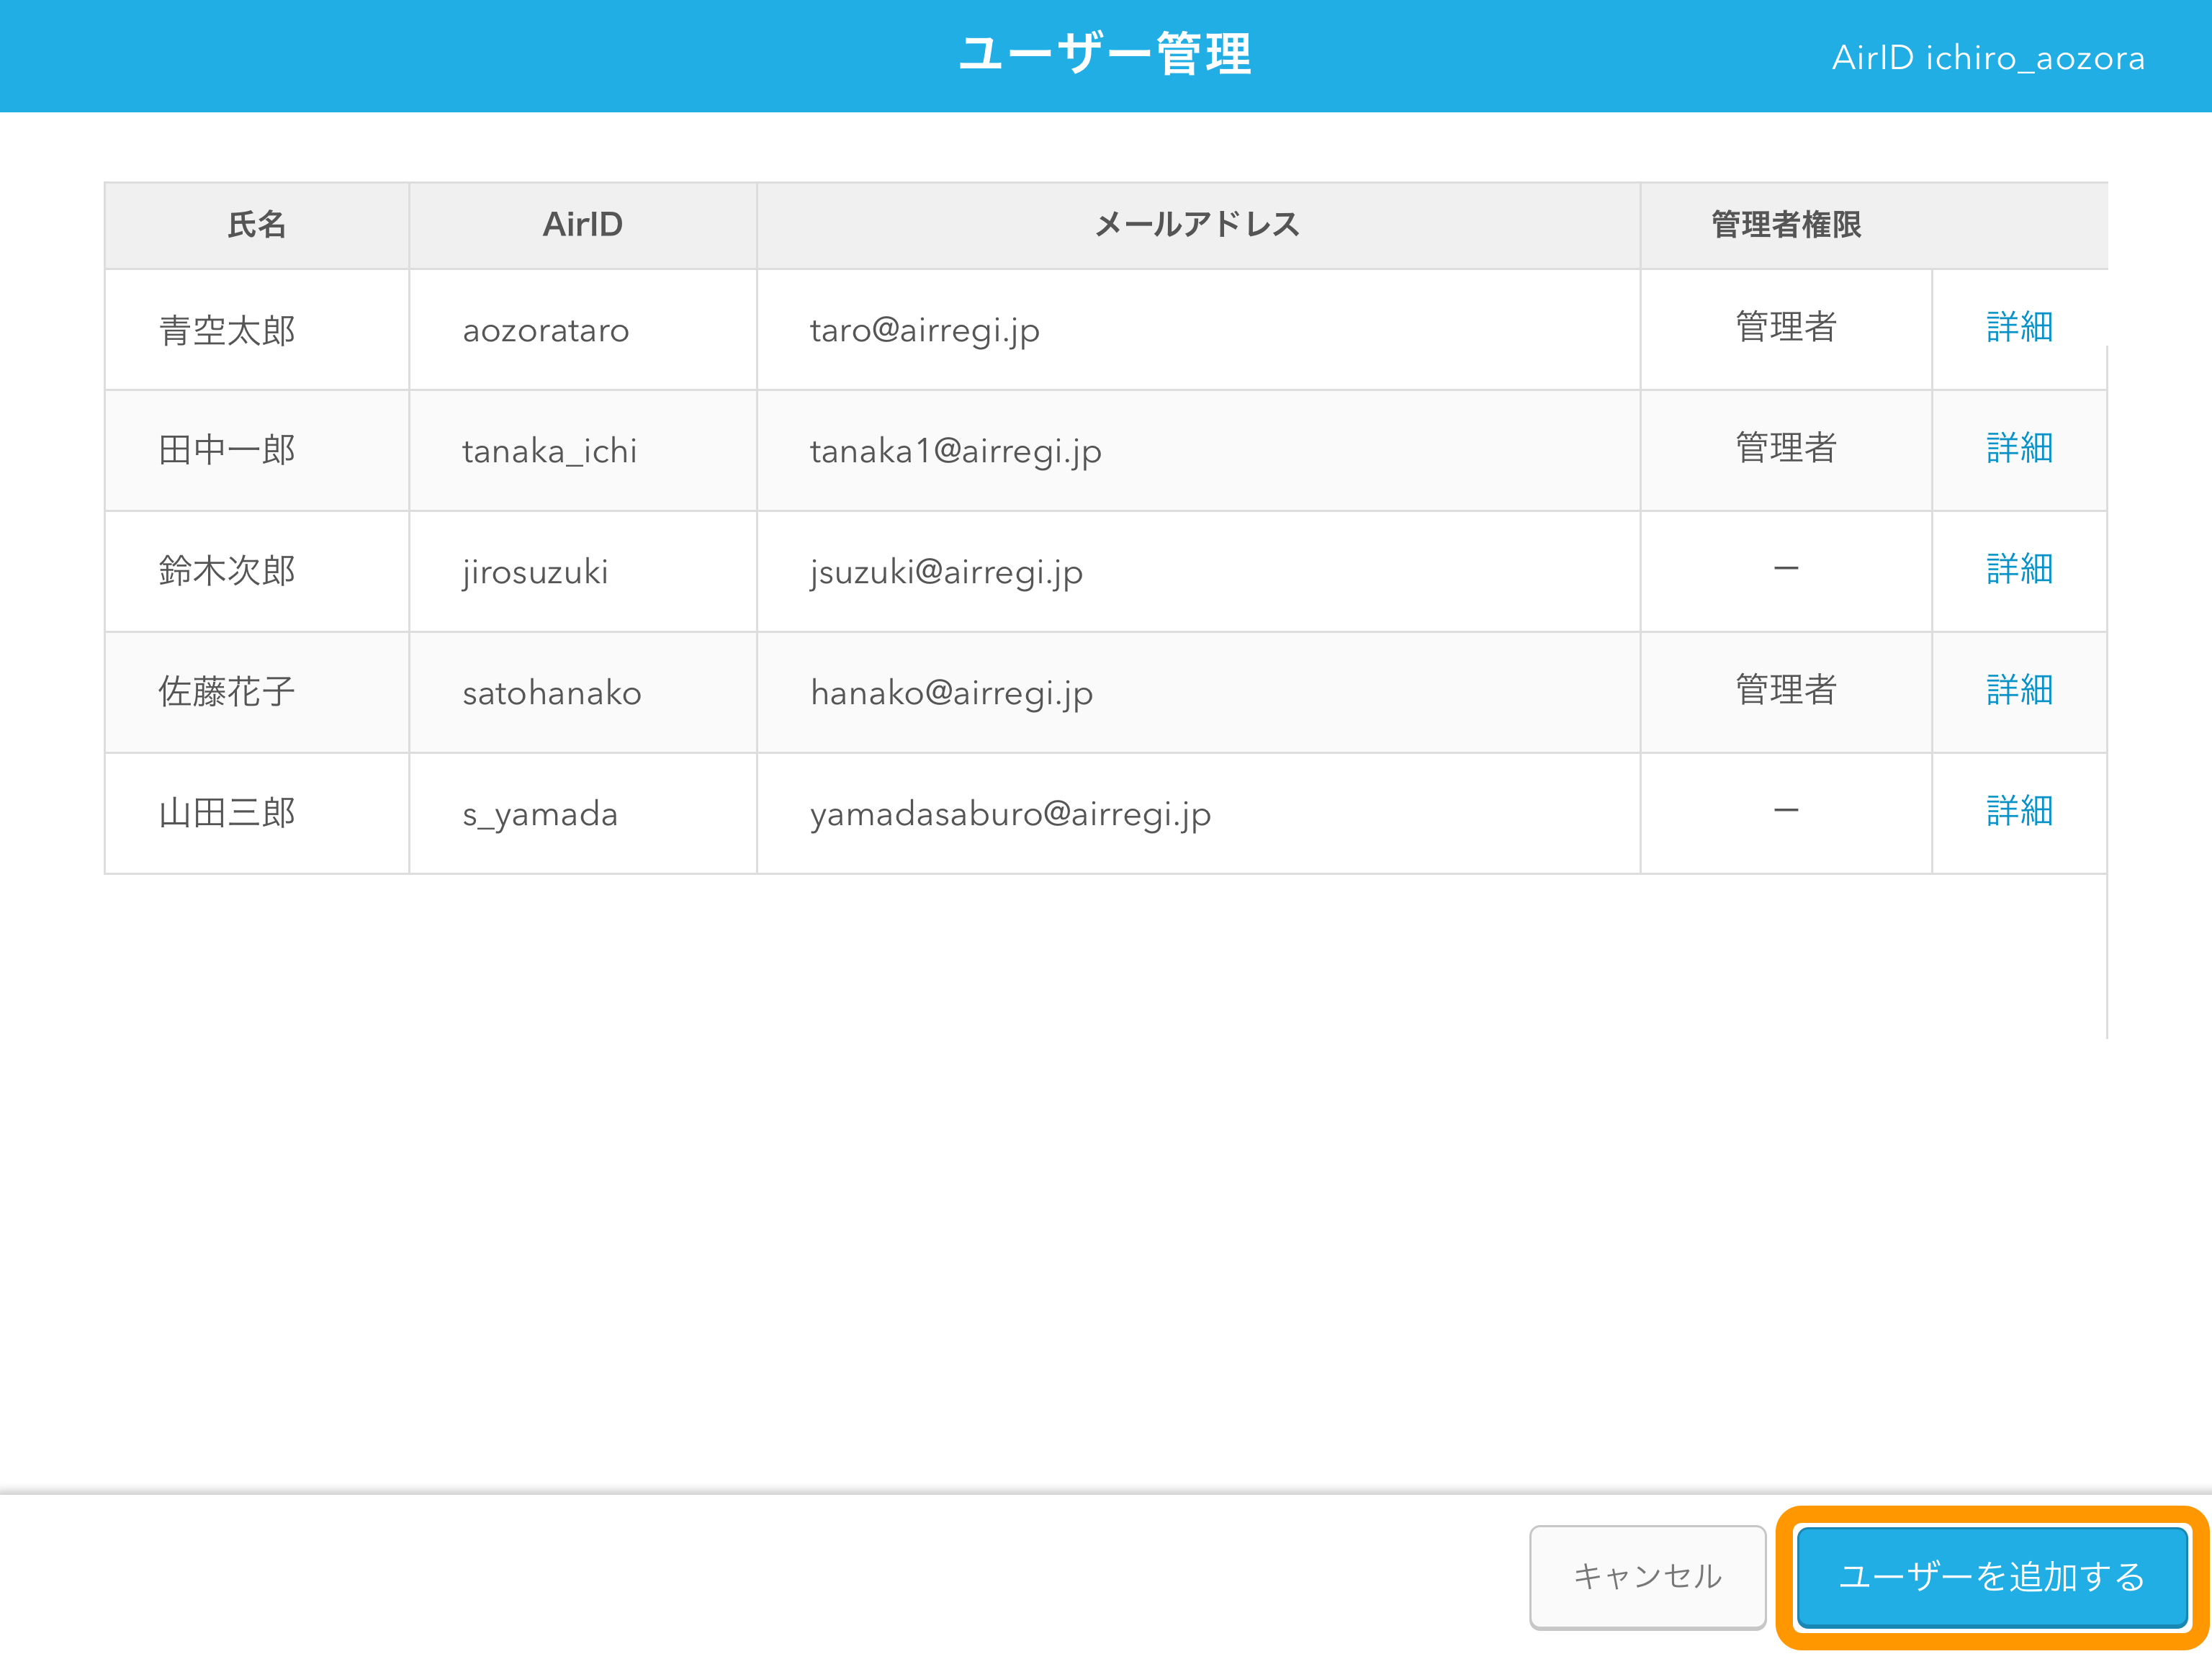Click the email hanako@airregi.jp
The height and width of the screenshot is (1659, 2212).
(x=951, y=694)
